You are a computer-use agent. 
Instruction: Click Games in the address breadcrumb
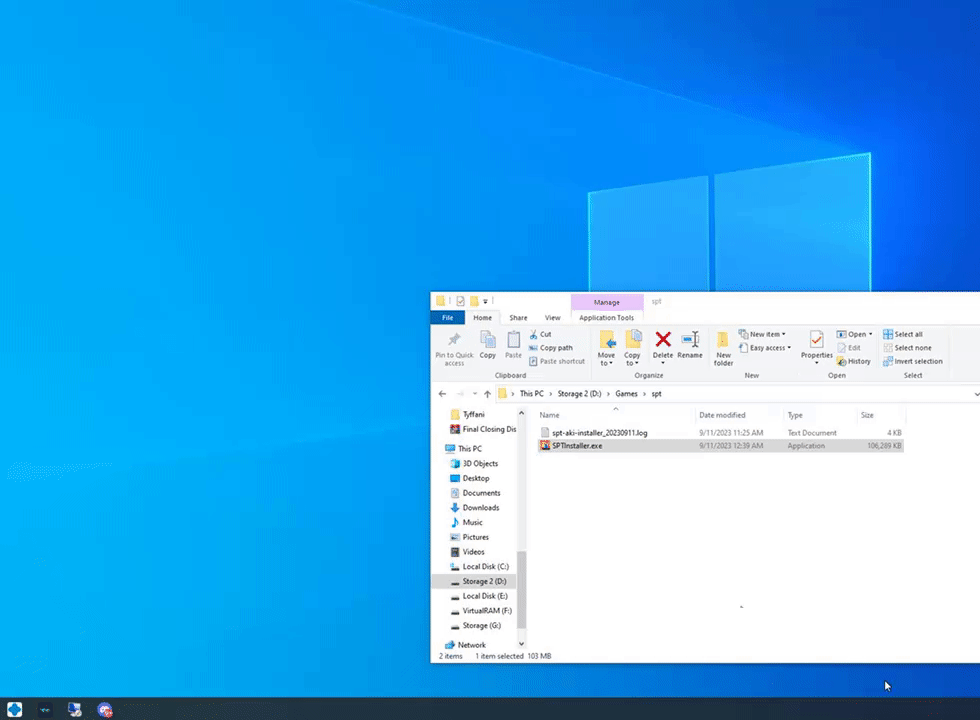point(626,394)
